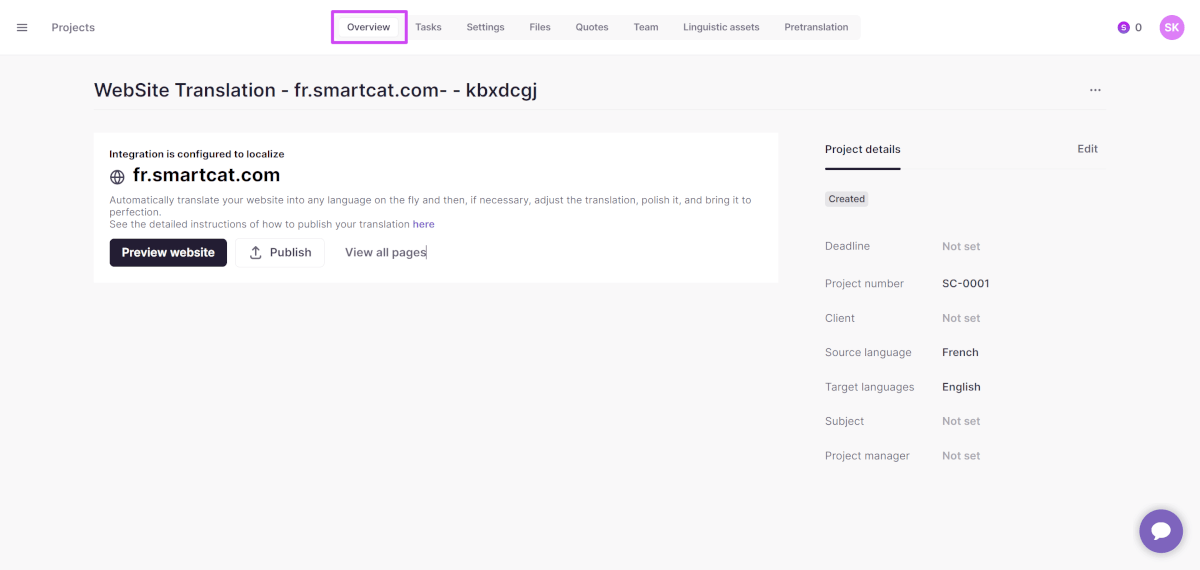Go to the Projects breadcrumb

pos(73,28)
